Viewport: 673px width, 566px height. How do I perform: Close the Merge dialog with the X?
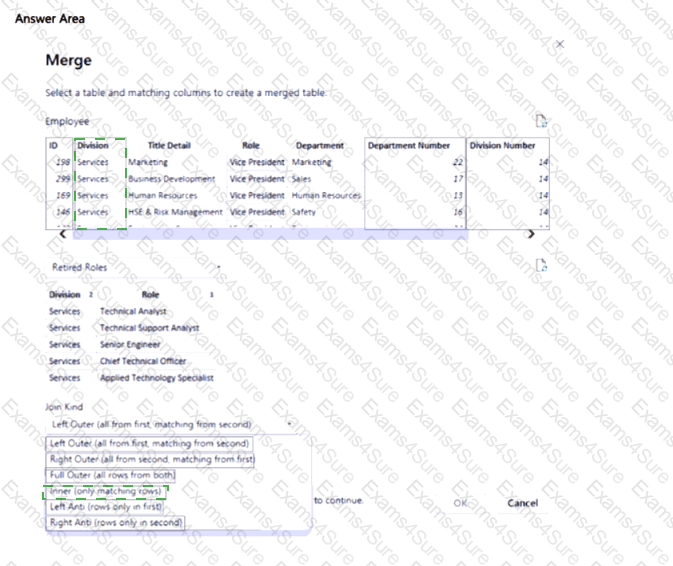(x=559, y=44)
